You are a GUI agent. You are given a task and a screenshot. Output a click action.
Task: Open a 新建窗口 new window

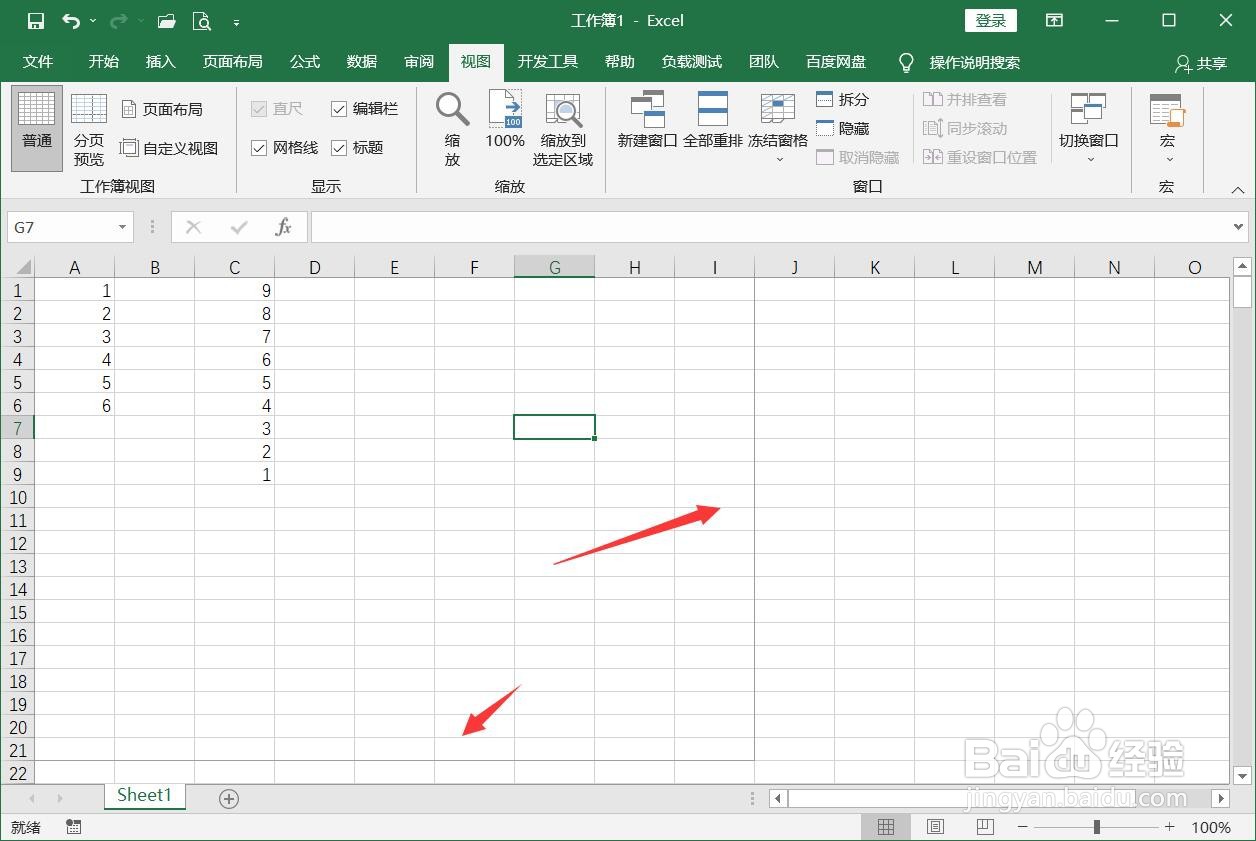647,120
